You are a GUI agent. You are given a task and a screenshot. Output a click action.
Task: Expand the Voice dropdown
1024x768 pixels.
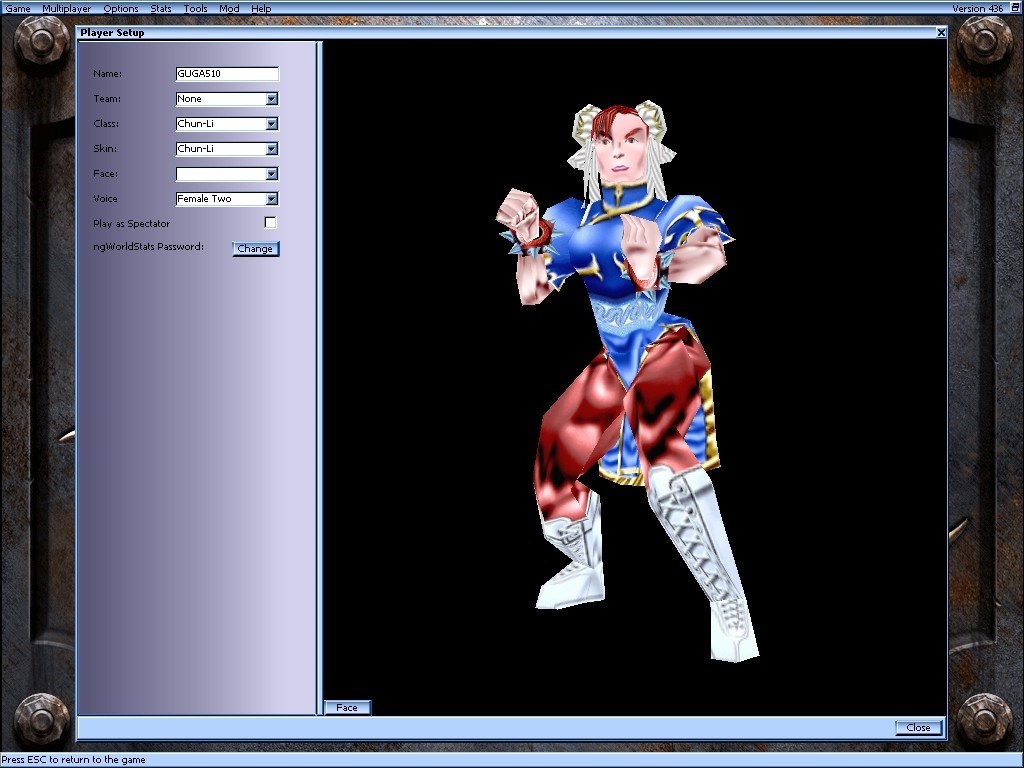272,199
